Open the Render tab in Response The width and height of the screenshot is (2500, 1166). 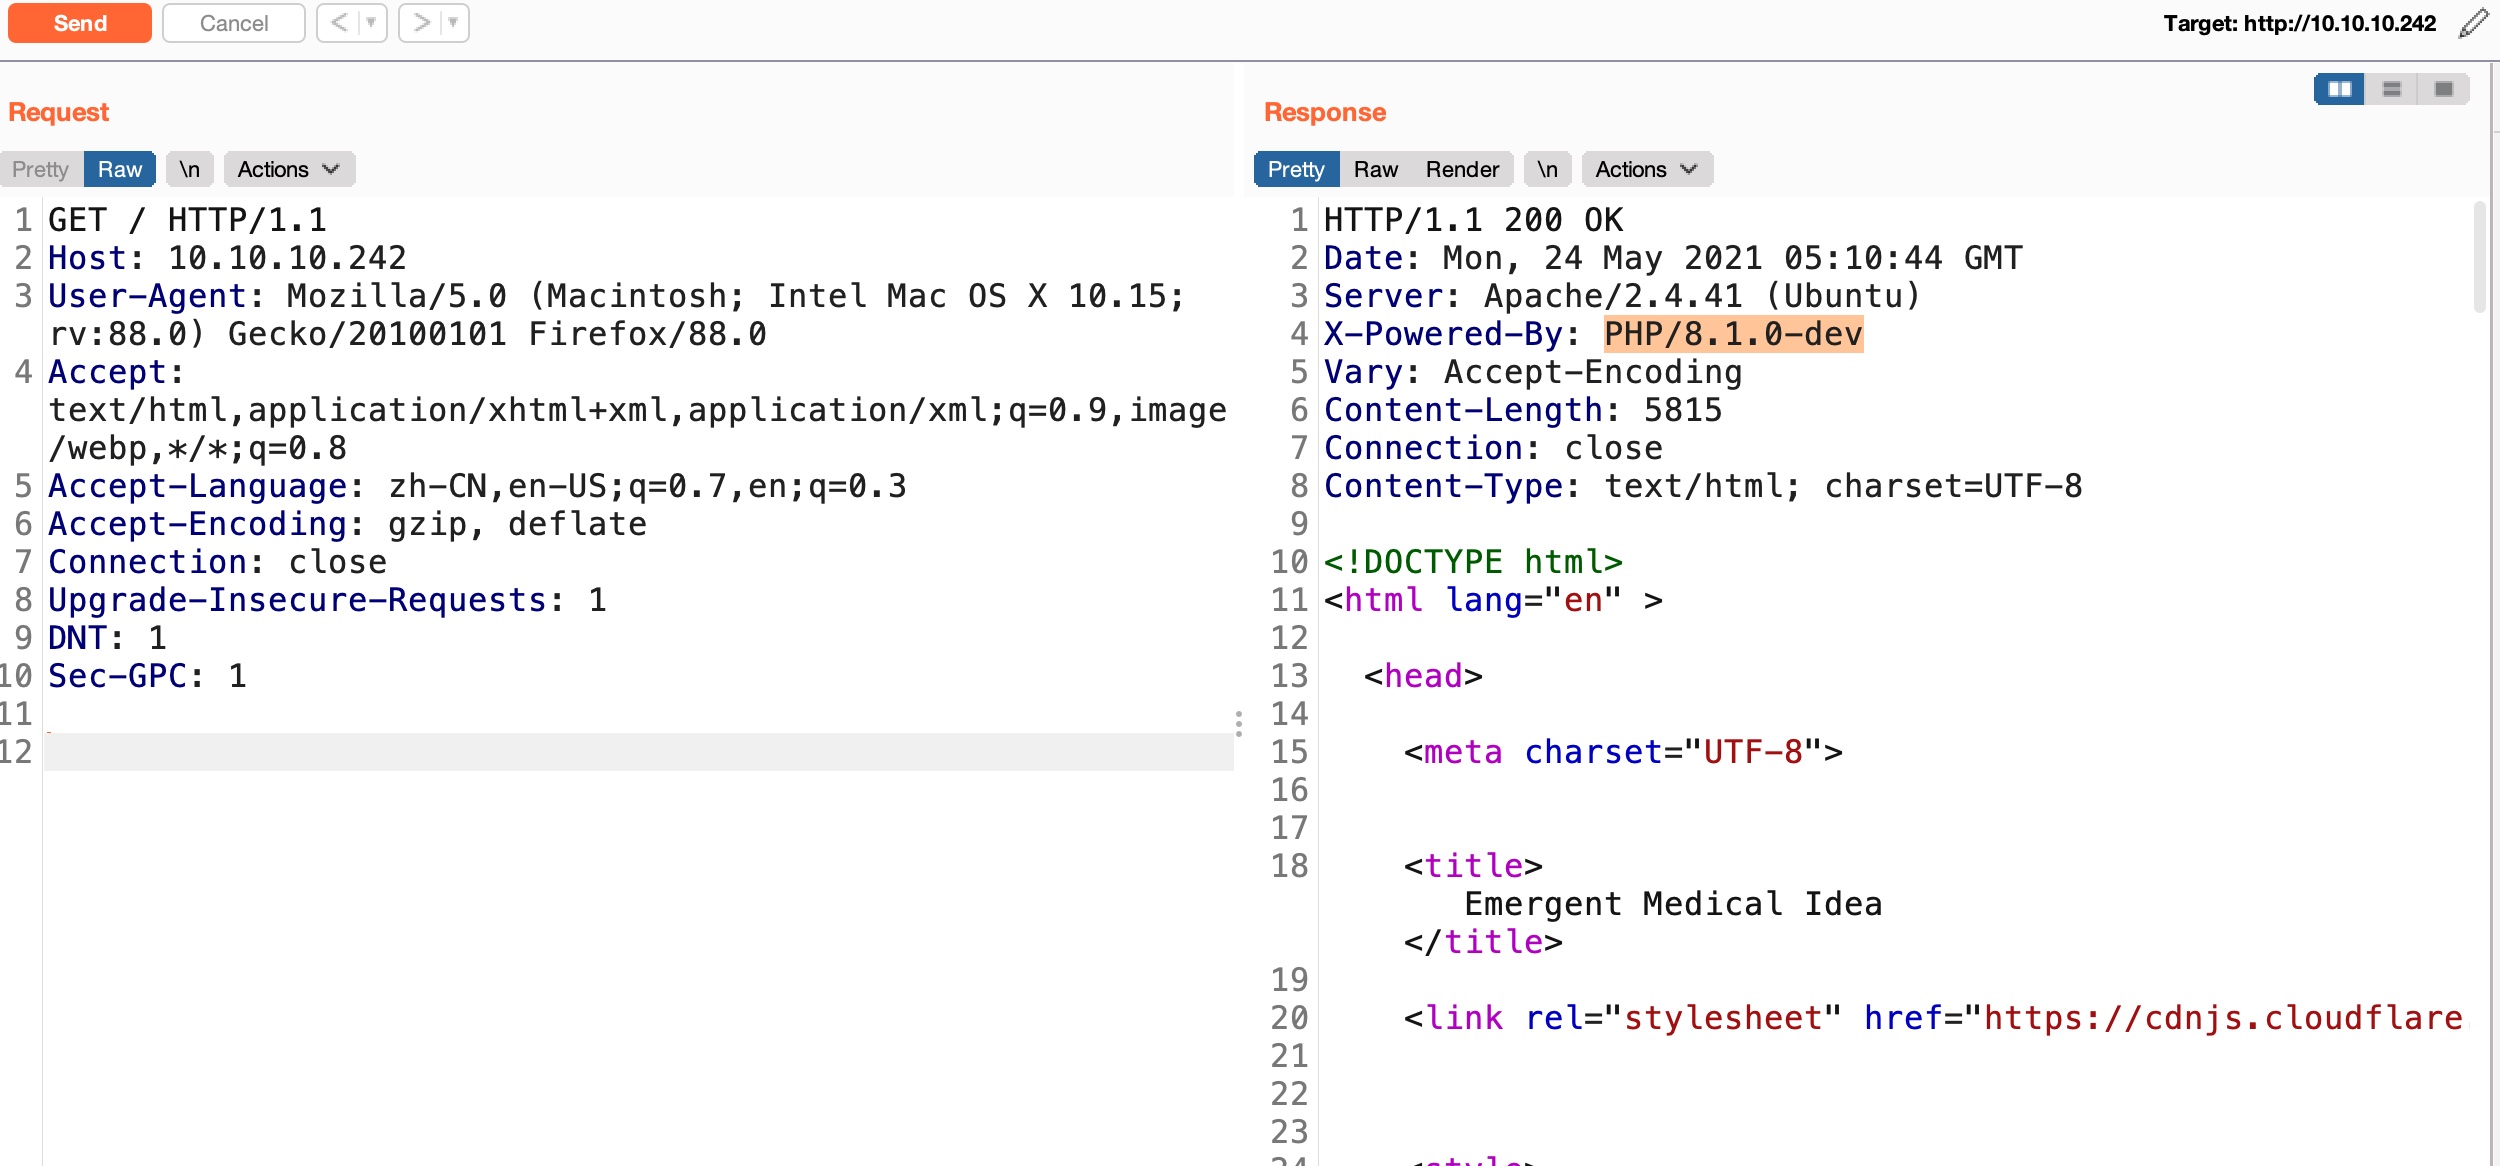(1461, 170)
